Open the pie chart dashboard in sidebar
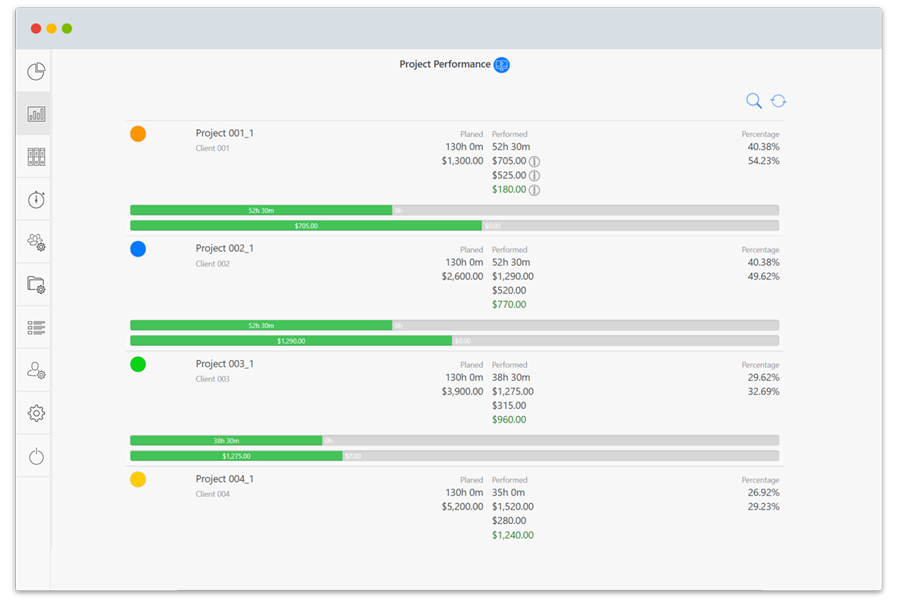The image size is (900, 600). coord(36,72)
